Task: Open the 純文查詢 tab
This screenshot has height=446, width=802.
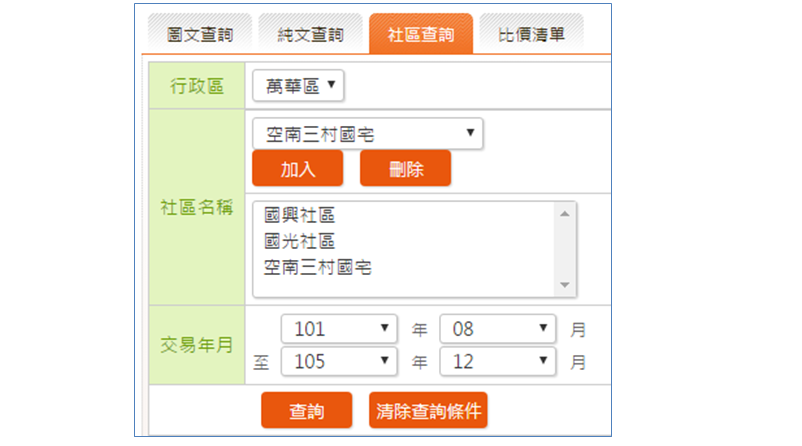Action: click(x=309, y=34)
